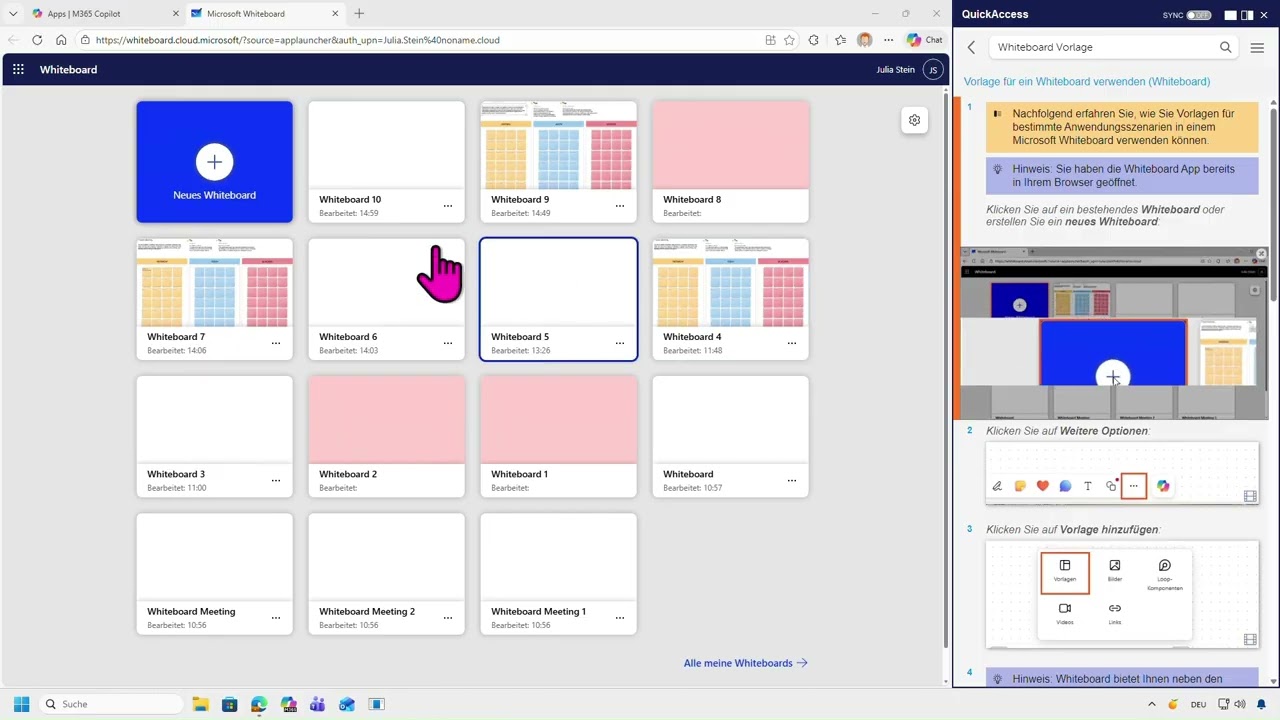Screen dimensions: 1280x720
Task: Open more options for Whiteboard 4
Action: coord(791,343)
